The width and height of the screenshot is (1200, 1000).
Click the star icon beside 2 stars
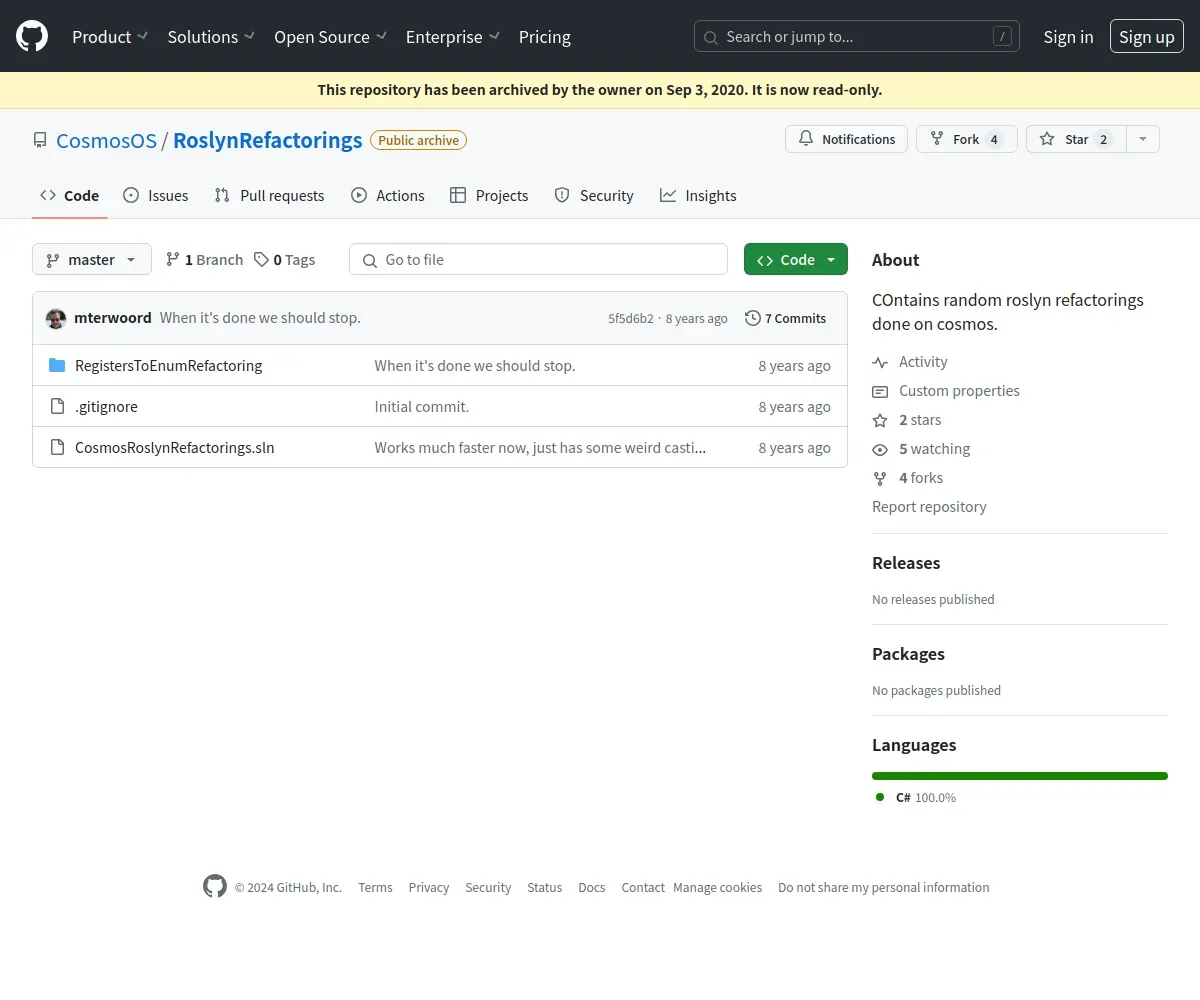tap(880, 420)
